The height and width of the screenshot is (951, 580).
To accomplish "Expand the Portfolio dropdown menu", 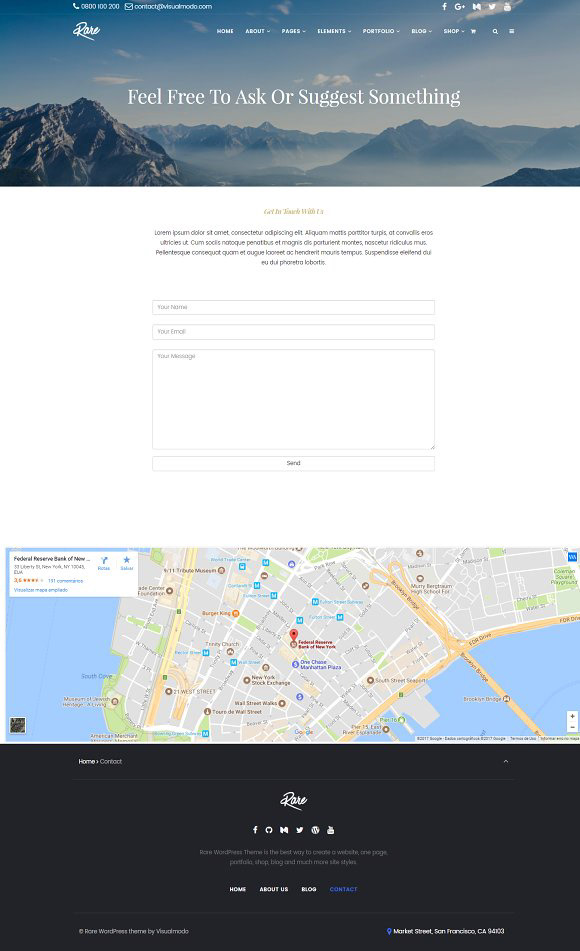I will click(381, 31).
